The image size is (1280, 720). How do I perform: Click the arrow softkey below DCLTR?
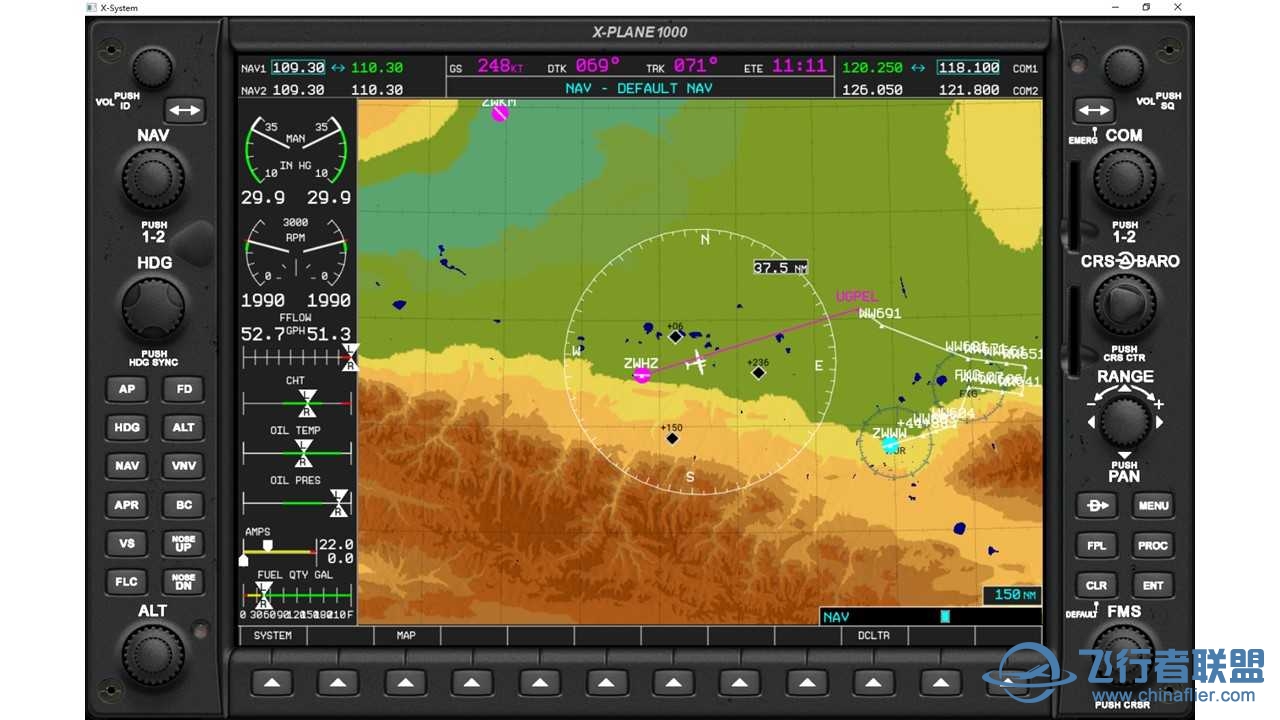873,683
